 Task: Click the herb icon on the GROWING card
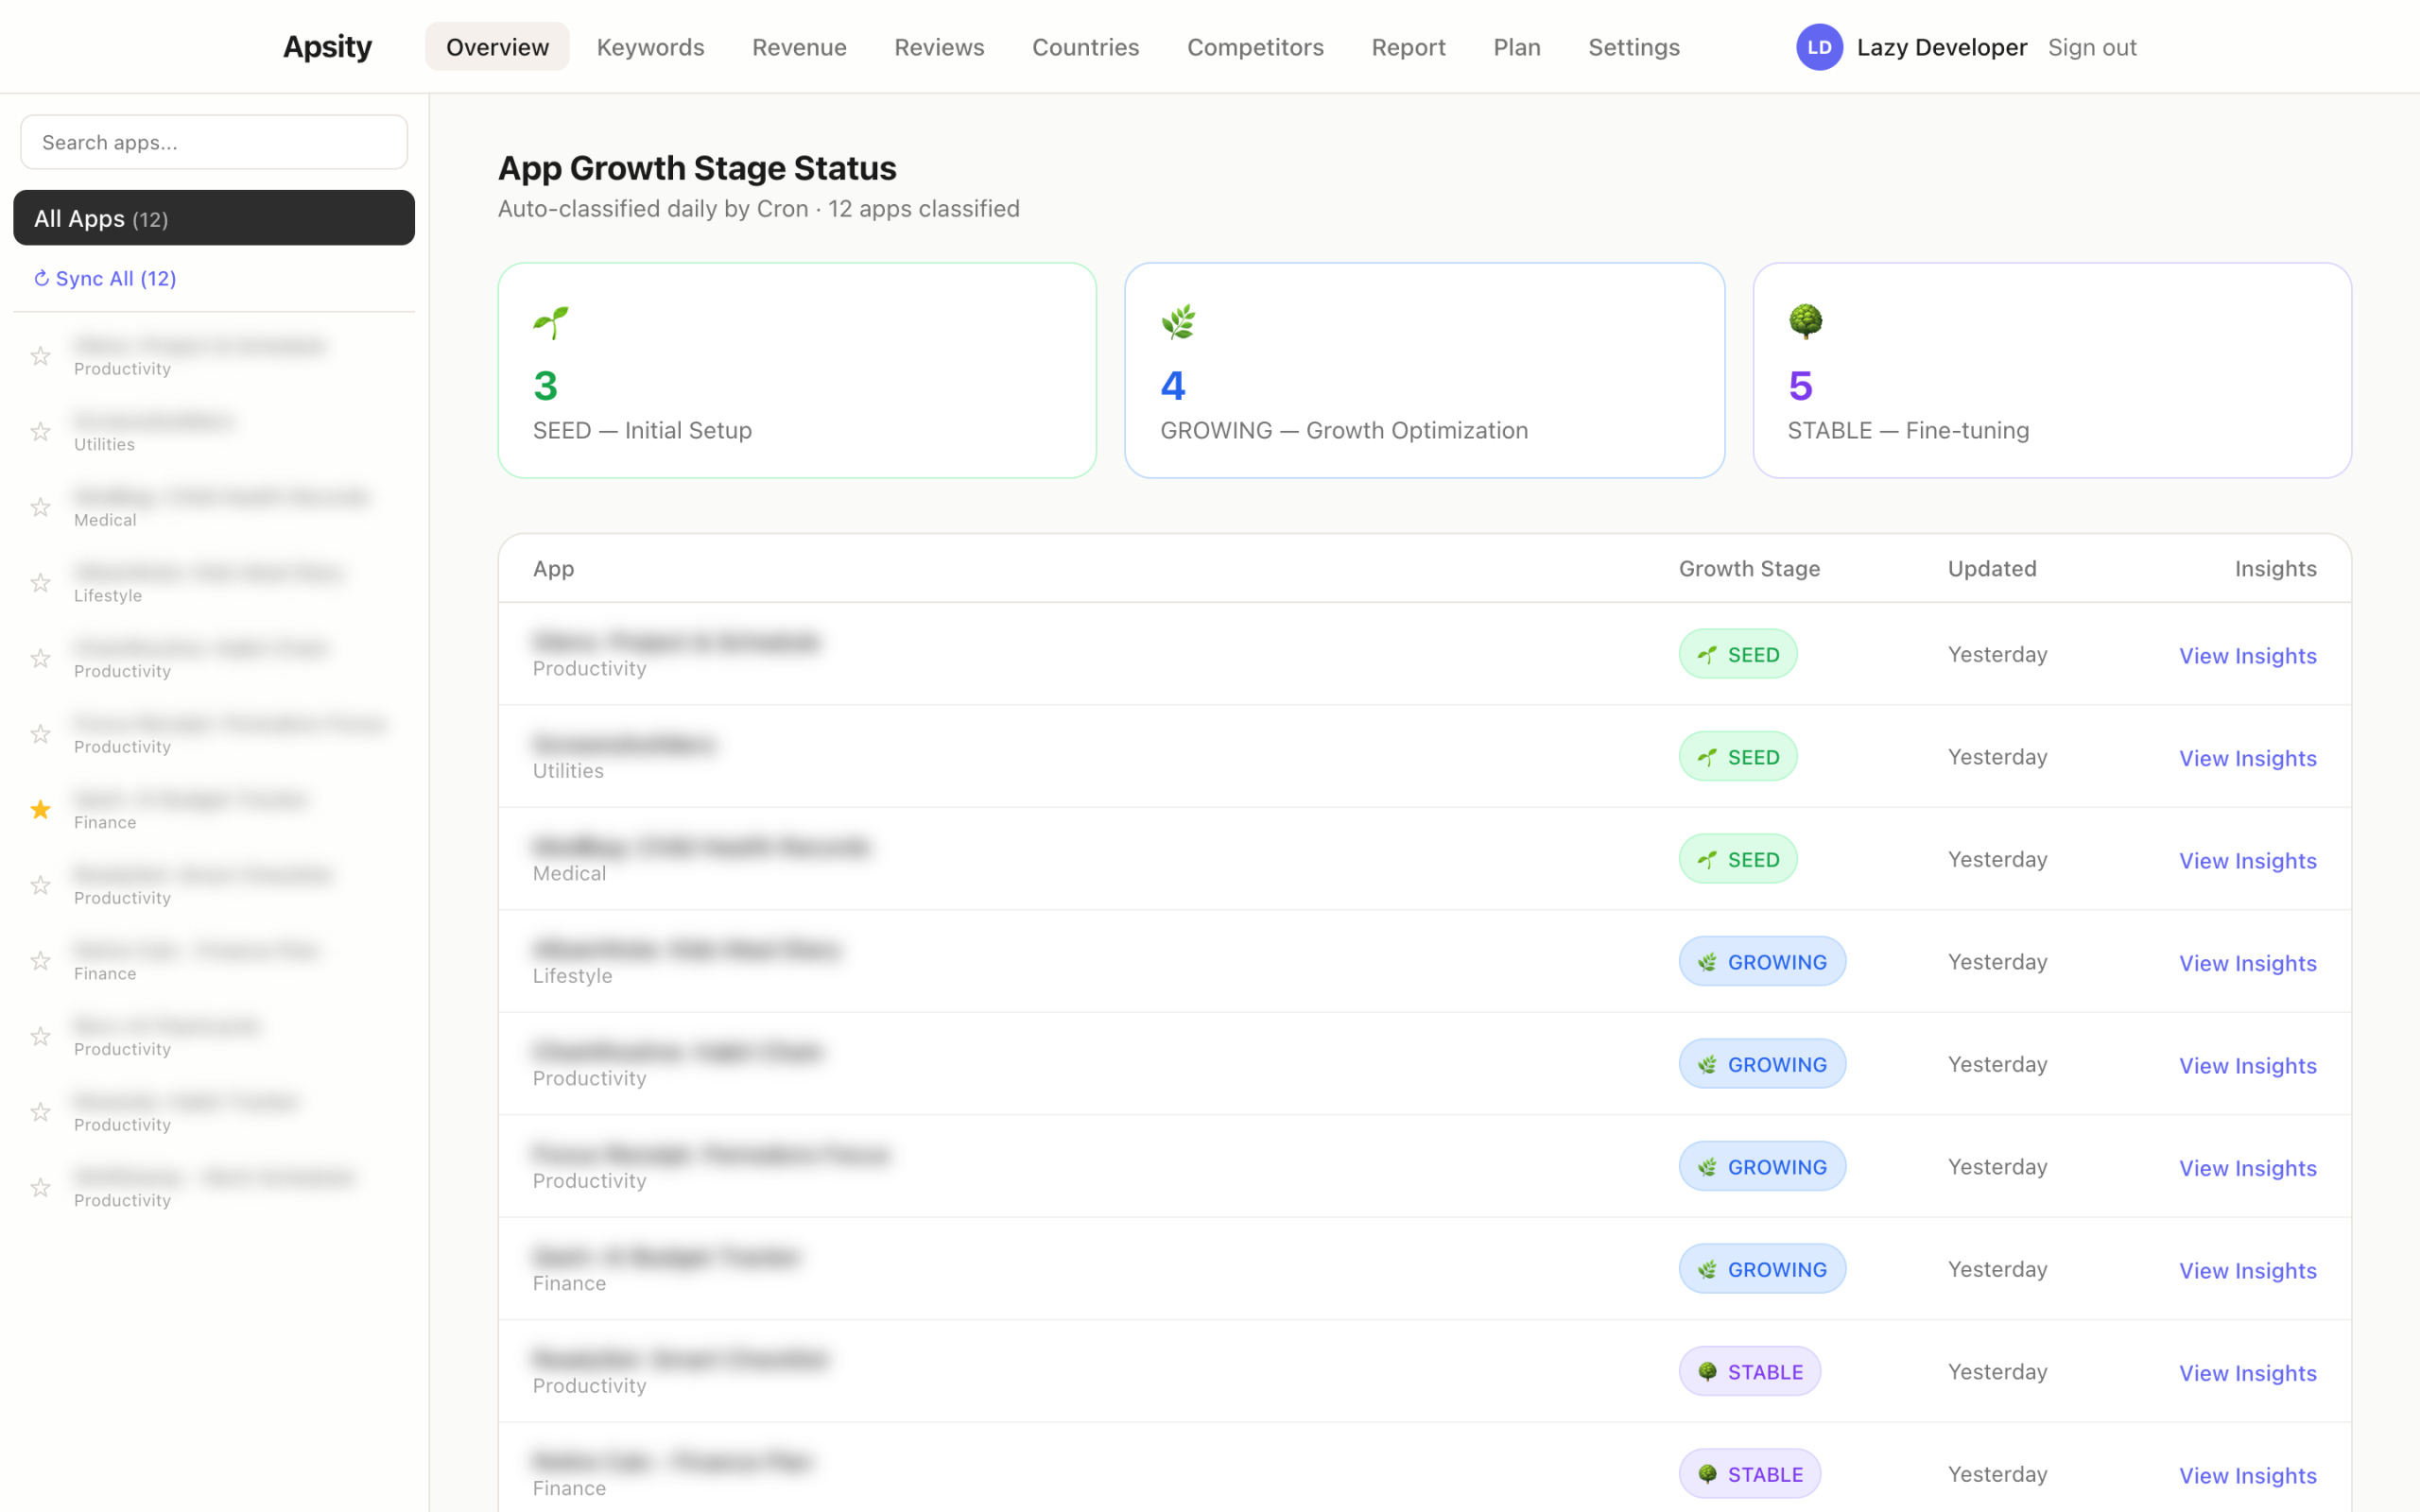1178,322
